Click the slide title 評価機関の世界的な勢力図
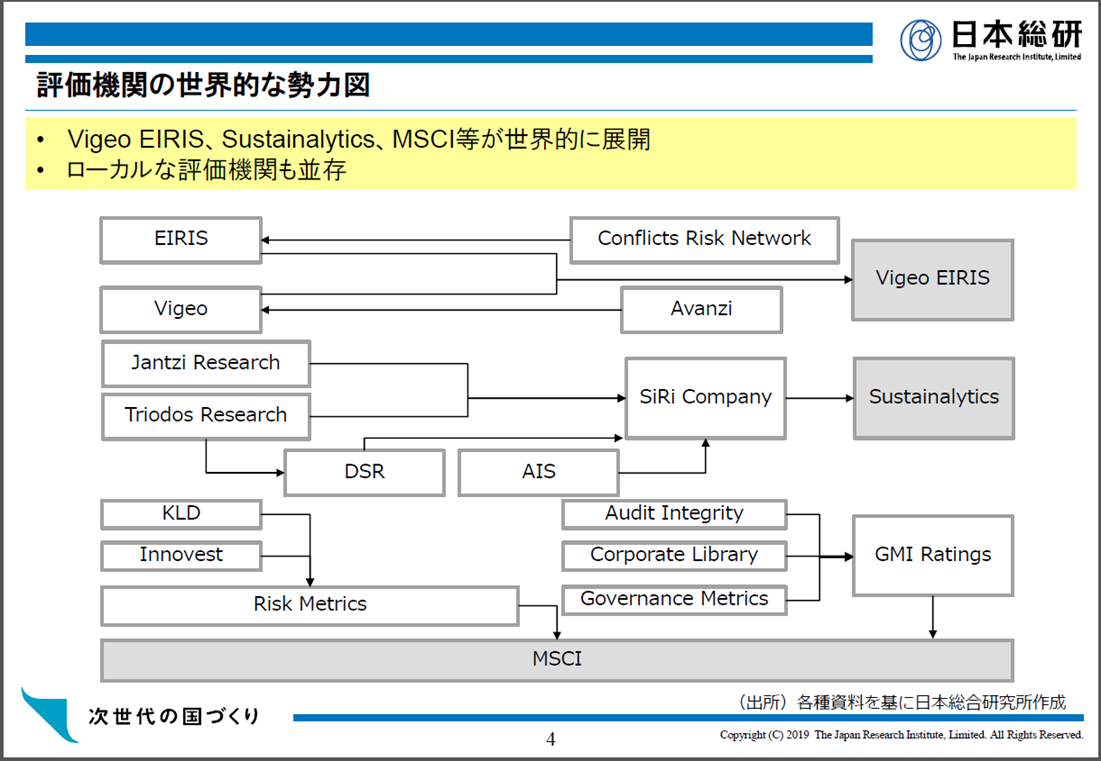This screenshot has width=1101, height=761. (204, 86)
